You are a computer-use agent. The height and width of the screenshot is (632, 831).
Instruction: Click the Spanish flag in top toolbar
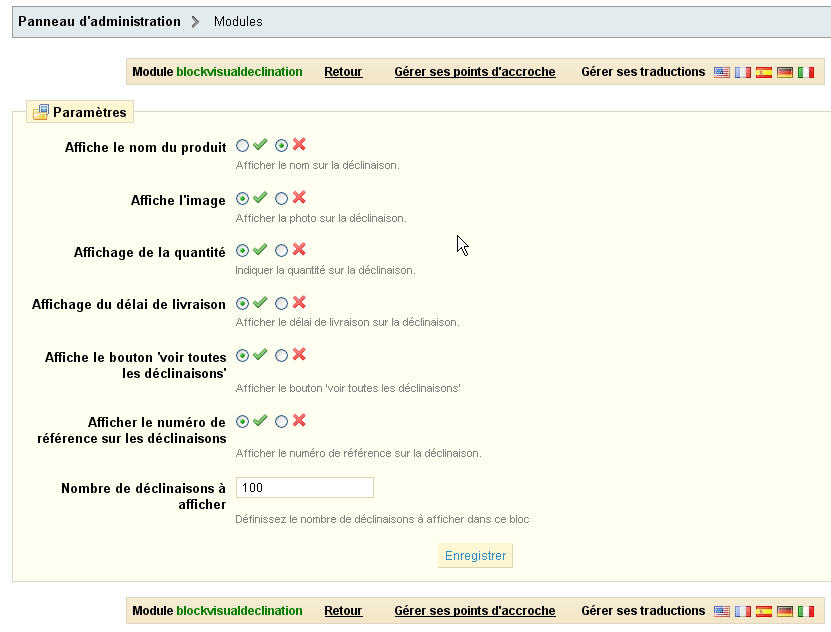point(764,72)
